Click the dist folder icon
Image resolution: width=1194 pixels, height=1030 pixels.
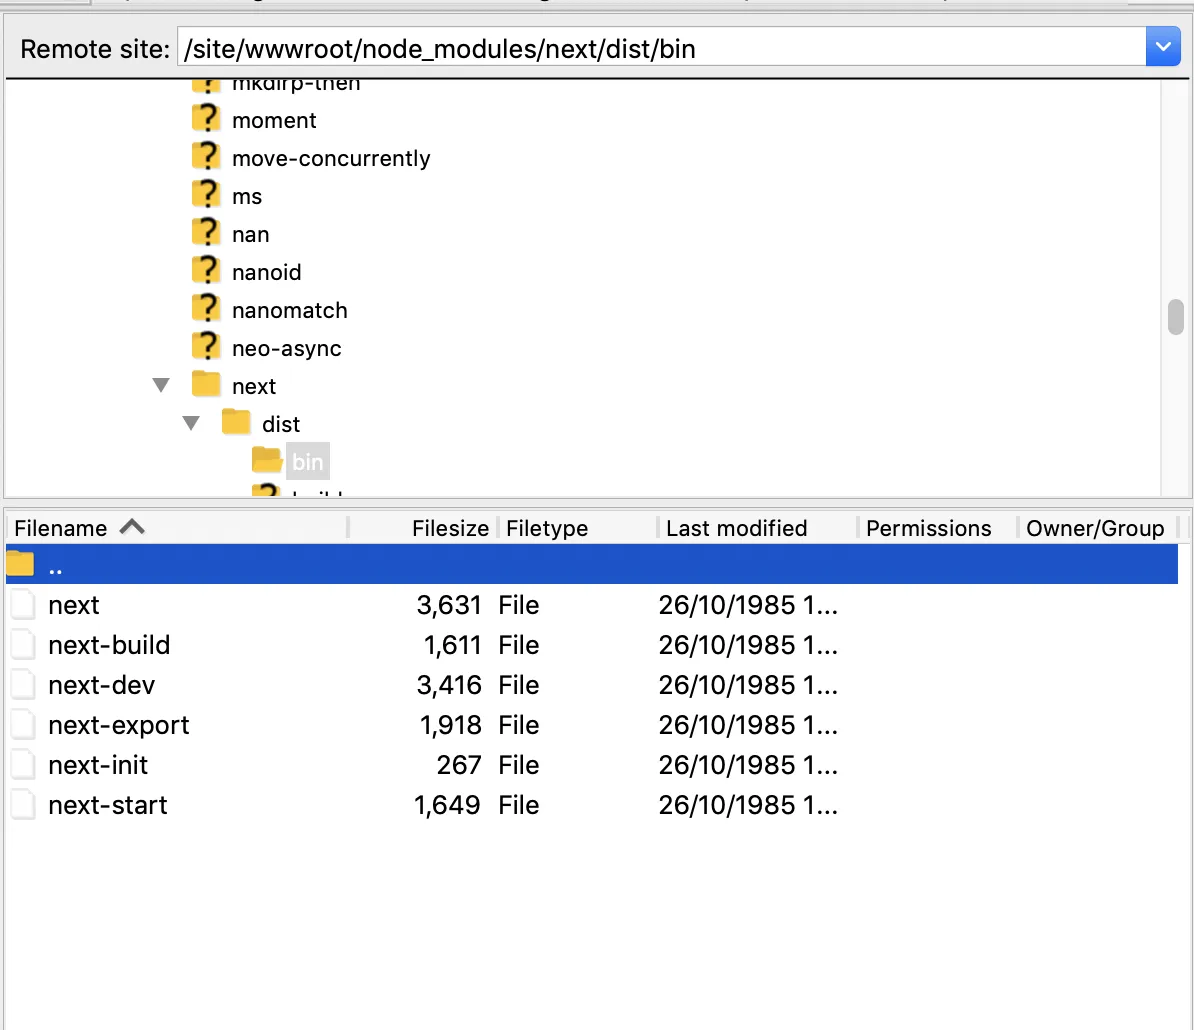pyautogui.click(x=236, y=422)
